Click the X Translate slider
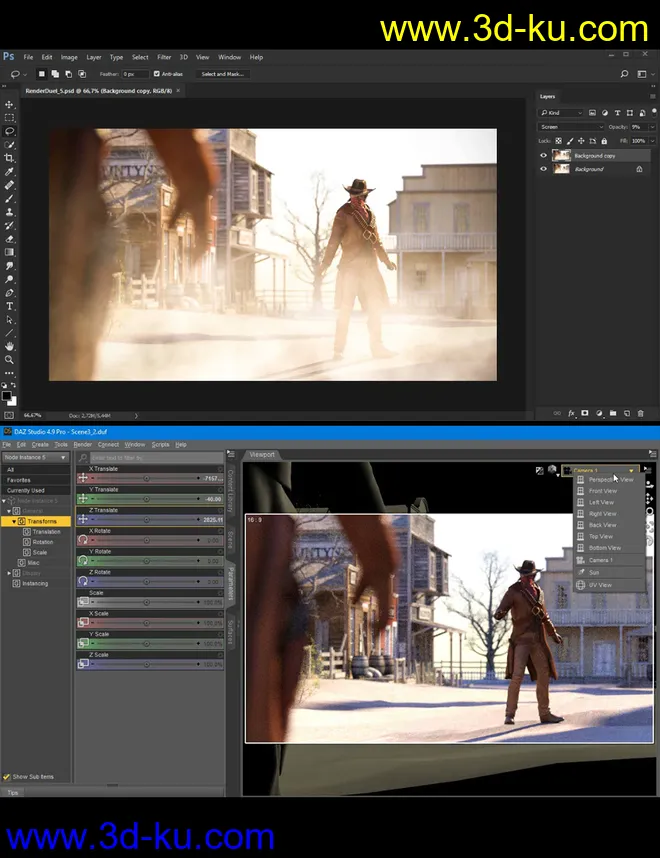Viewport: 660px width, 858px height. tap(147, 478)
